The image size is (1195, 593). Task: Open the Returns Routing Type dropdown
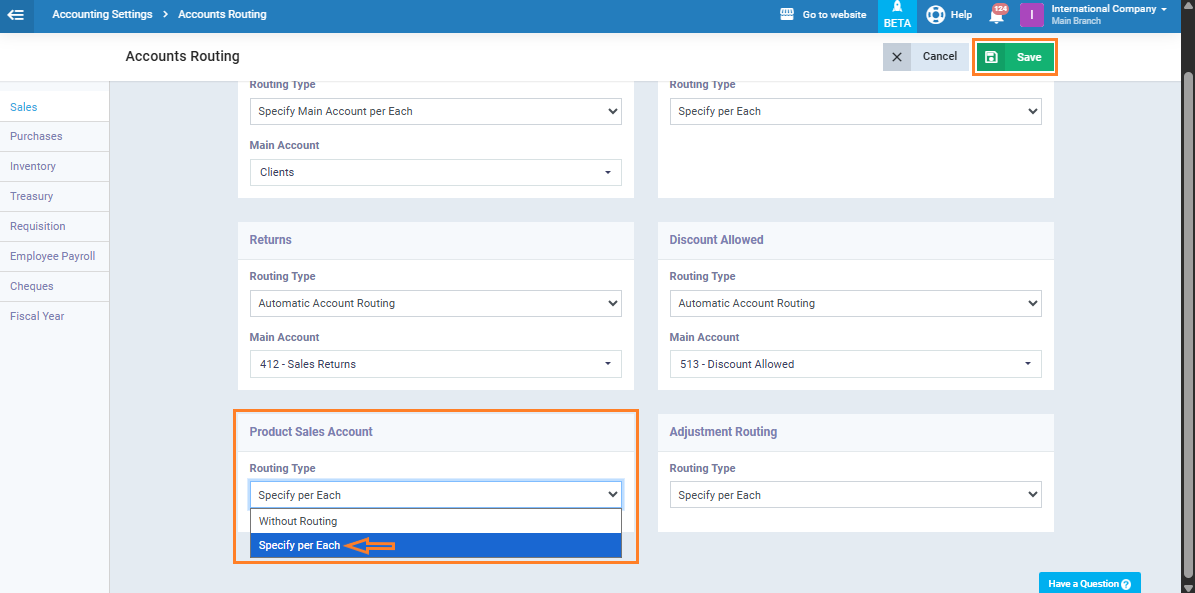[435, 303]
